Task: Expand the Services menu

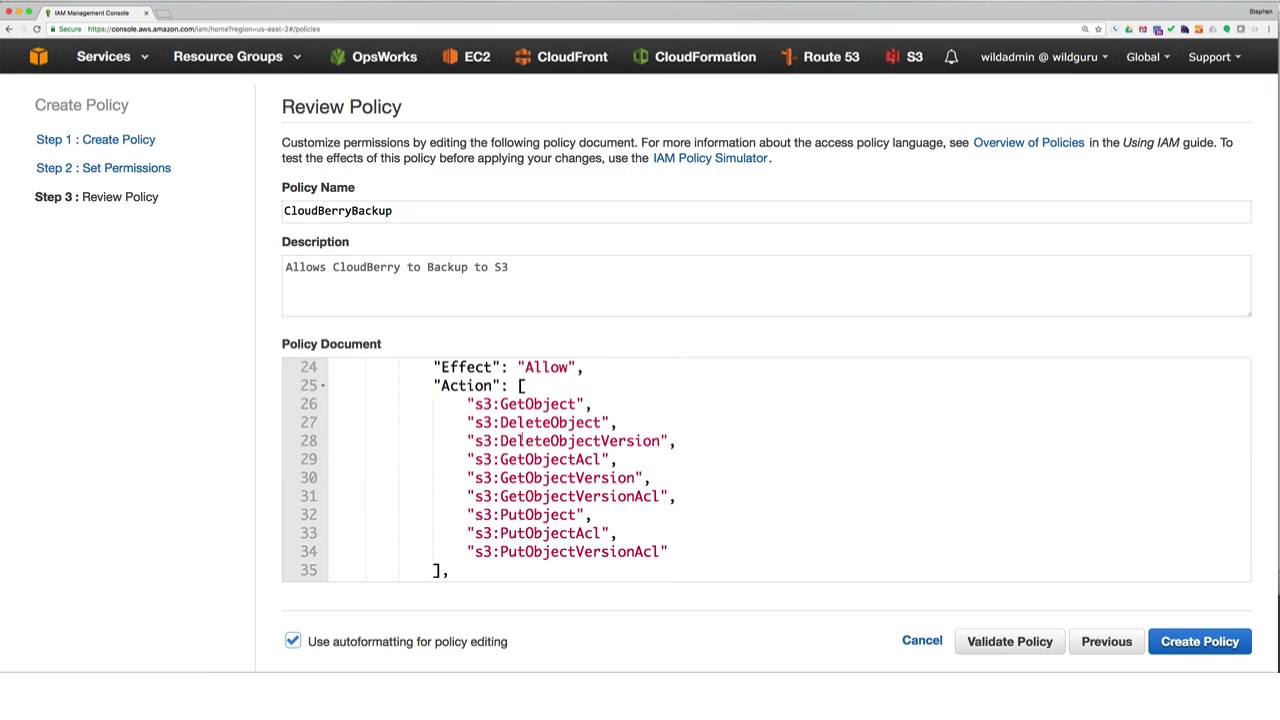Action: tap(112, 57)
